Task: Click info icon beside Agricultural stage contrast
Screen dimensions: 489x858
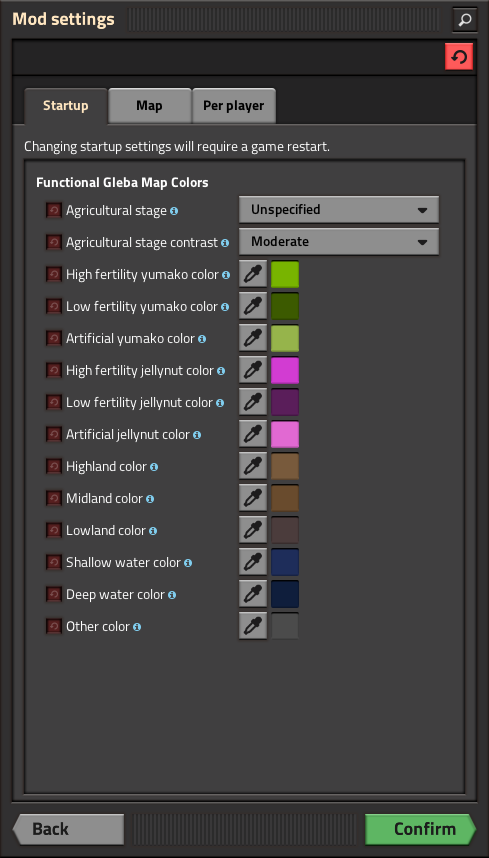Action: pos(225,242)
